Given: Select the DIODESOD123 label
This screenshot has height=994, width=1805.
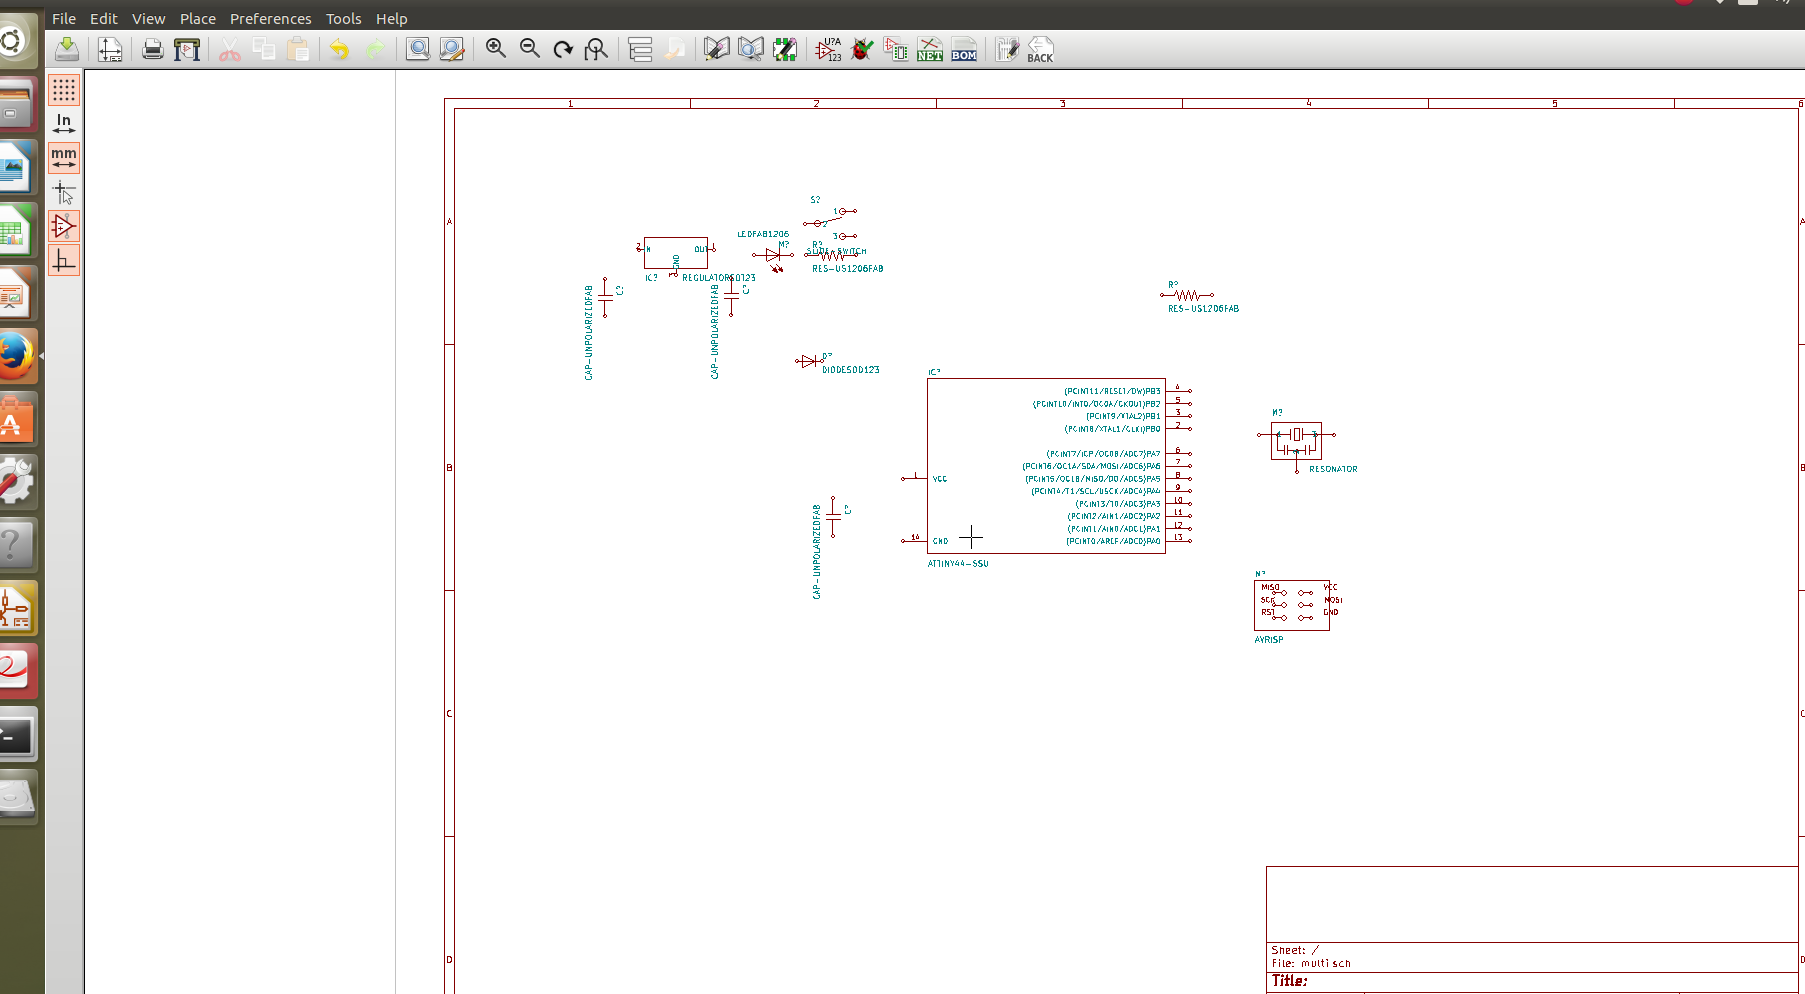Looking at the screenshot, I should pos(851,370).
